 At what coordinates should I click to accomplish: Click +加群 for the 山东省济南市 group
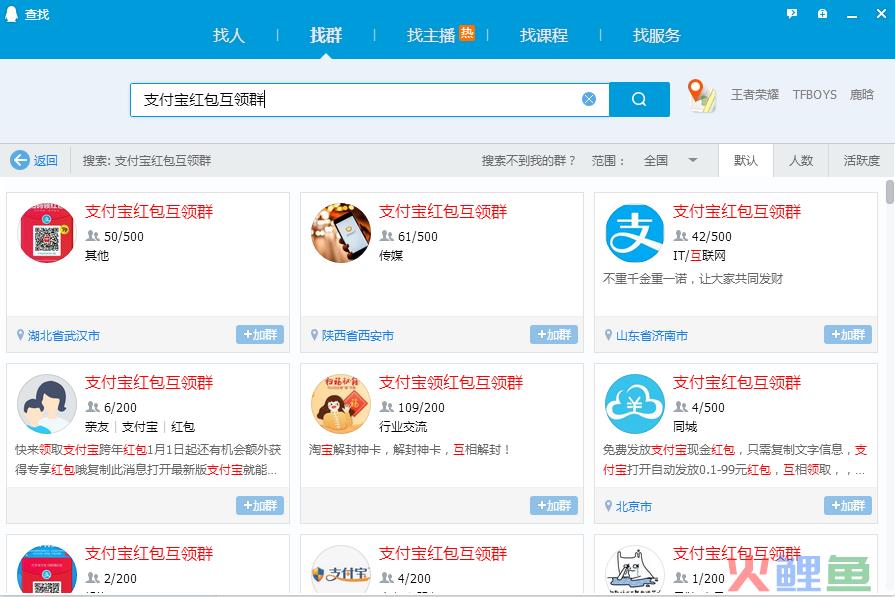pyautogui.click(x=848, y=334)
